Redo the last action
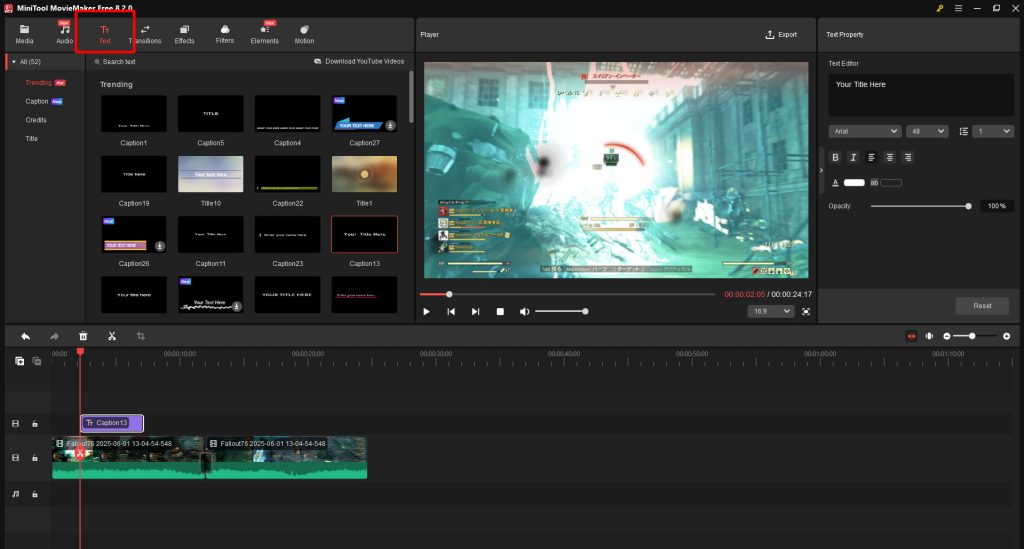The image size is (1024, 549). [x=54, y=336]
